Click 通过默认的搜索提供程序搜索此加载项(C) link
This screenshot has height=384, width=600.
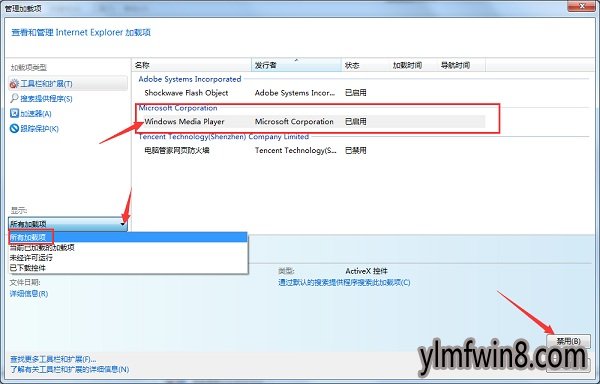pos(344,283)
